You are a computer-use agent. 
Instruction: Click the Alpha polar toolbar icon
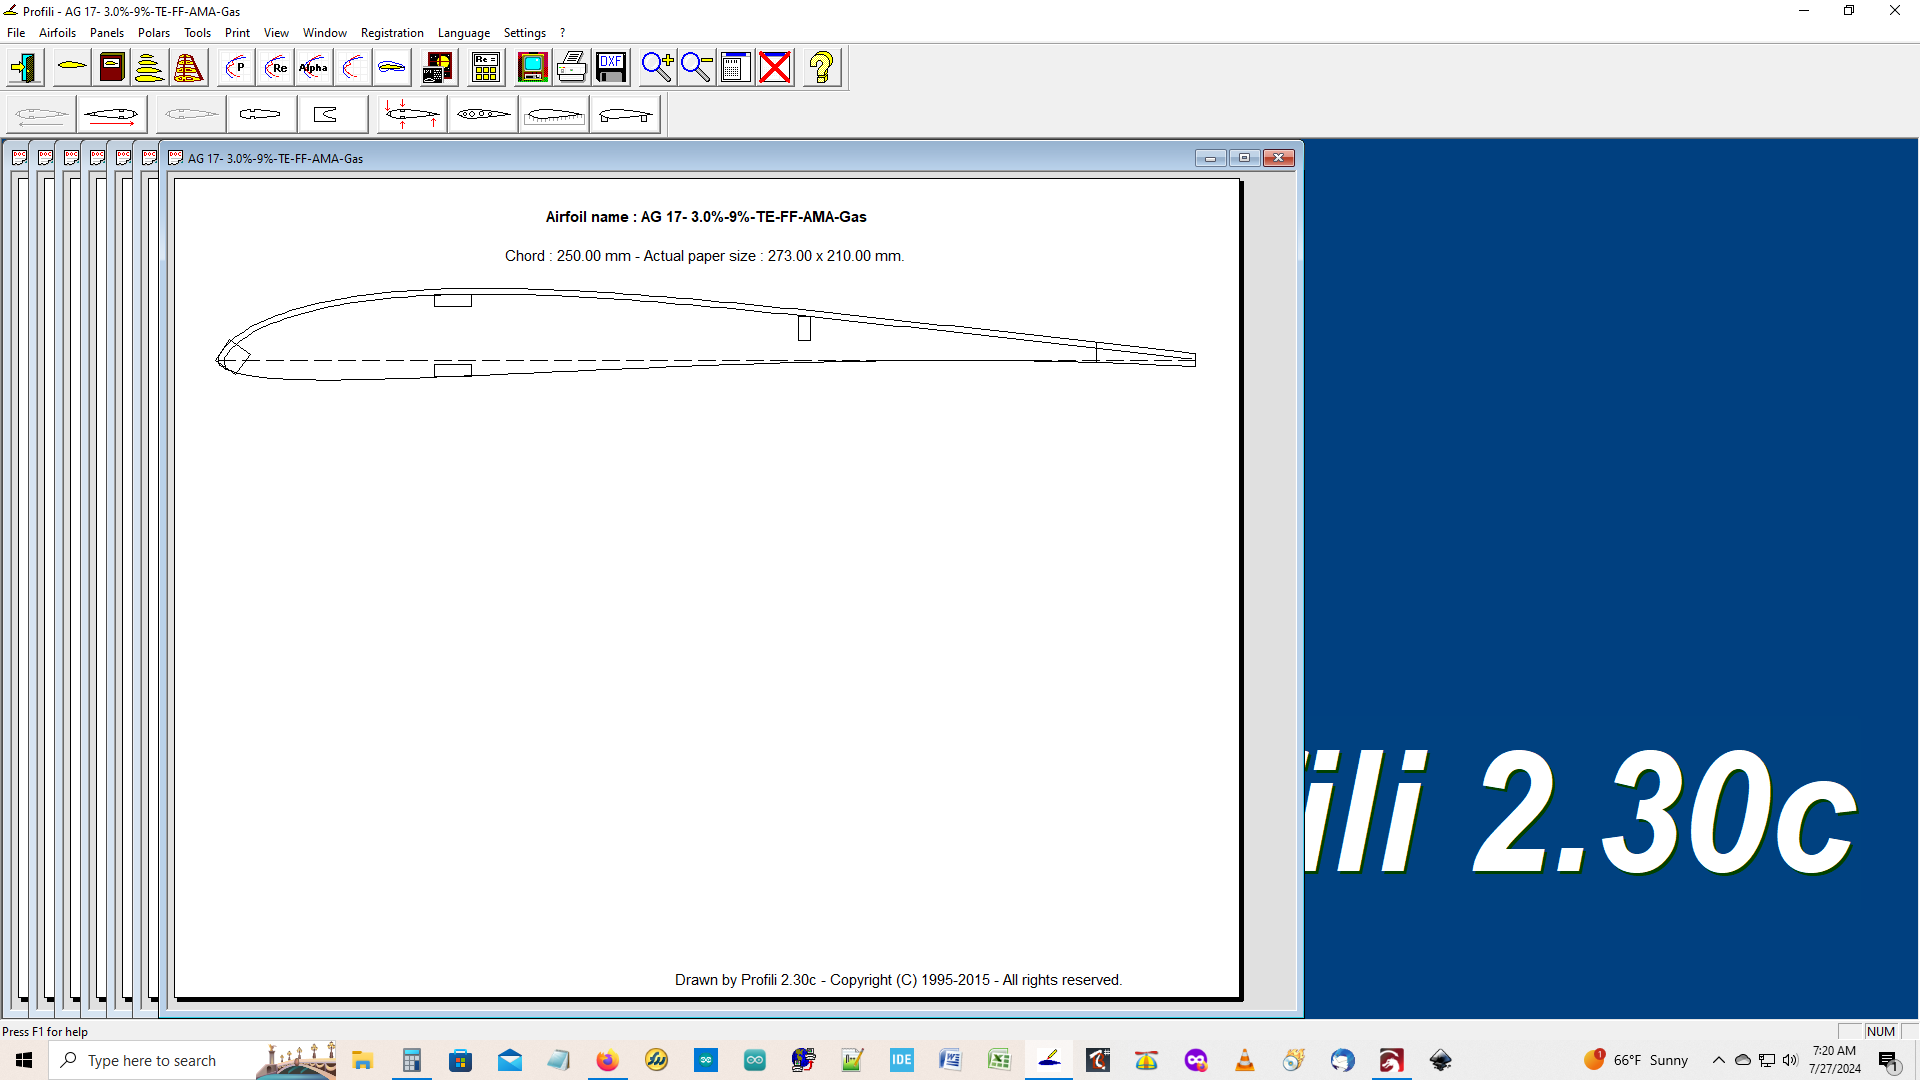314,68
